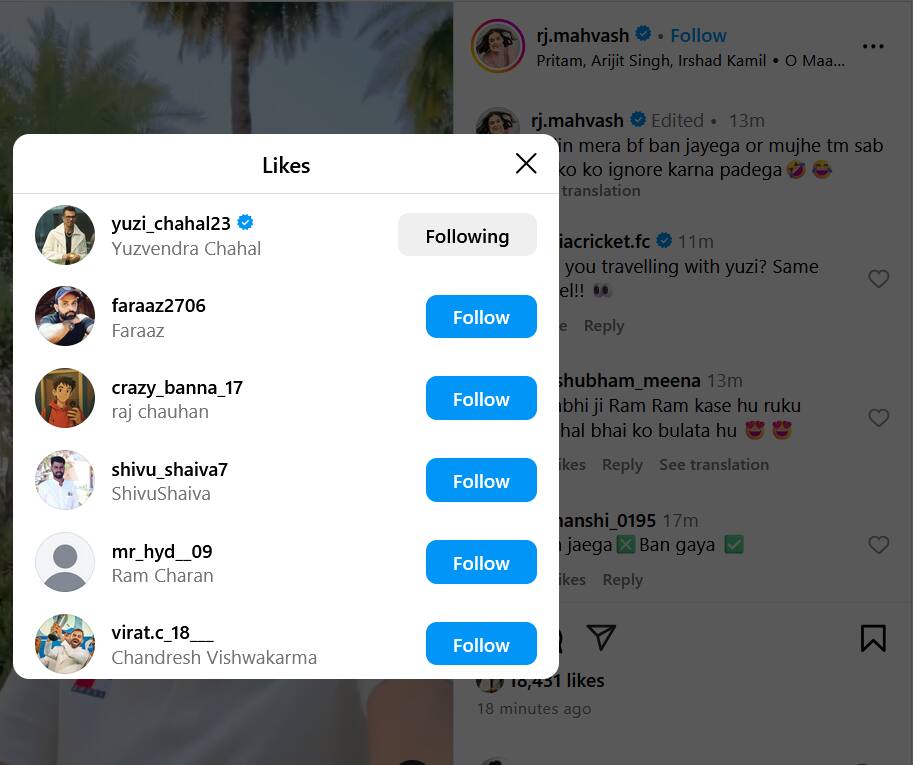Viewport: 913px width, 765px height.
Task: Follow crazy_banna_17 from likes list
Action: (481, 399)
